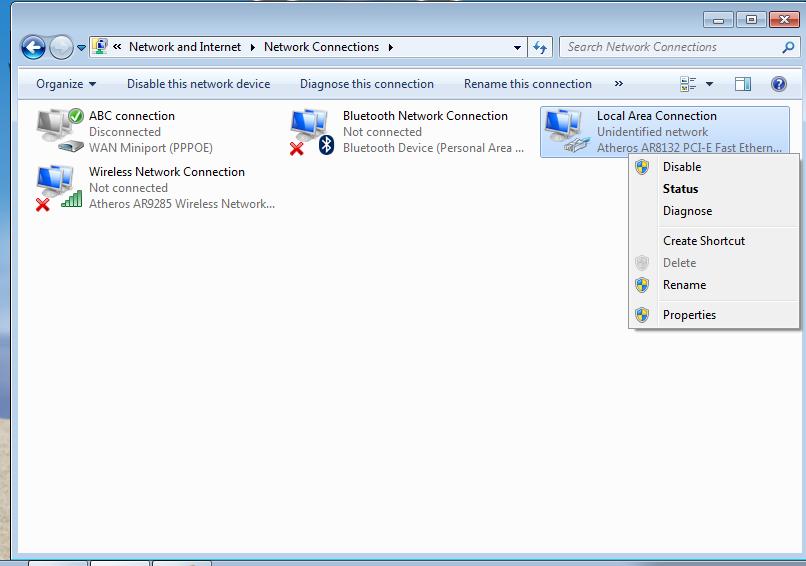Expand arrow after Network Connections breadcrumb
This screenshot has height=566, width=806.
coord(391,47)
